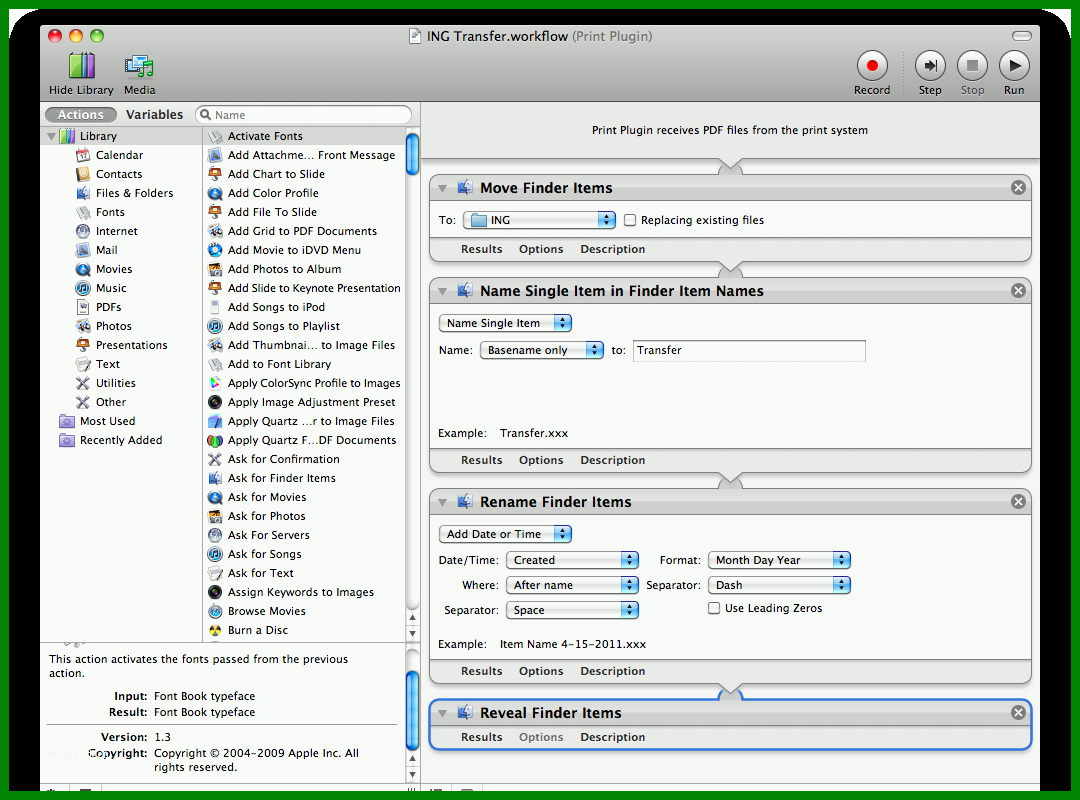Open the Dash separator dropdown
The height and width of the screenshot is (800, 1080).
pyautogui.click(x=780, y=585)
